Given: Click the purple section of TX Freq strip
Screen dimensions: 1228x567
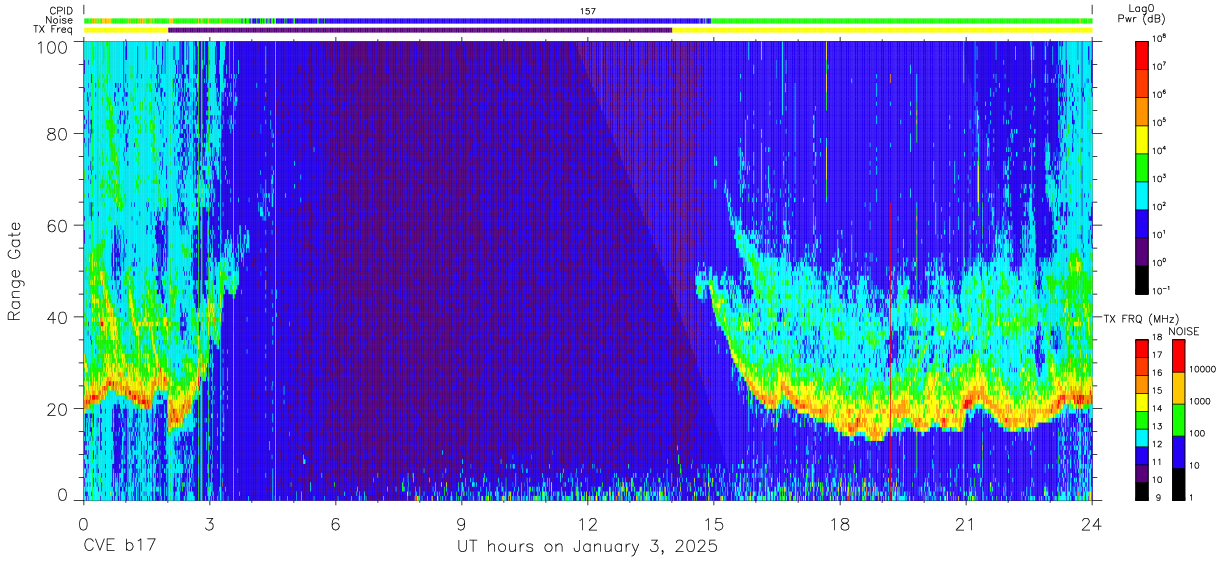Looking at the screenshot, I should (x=420, y=30).
